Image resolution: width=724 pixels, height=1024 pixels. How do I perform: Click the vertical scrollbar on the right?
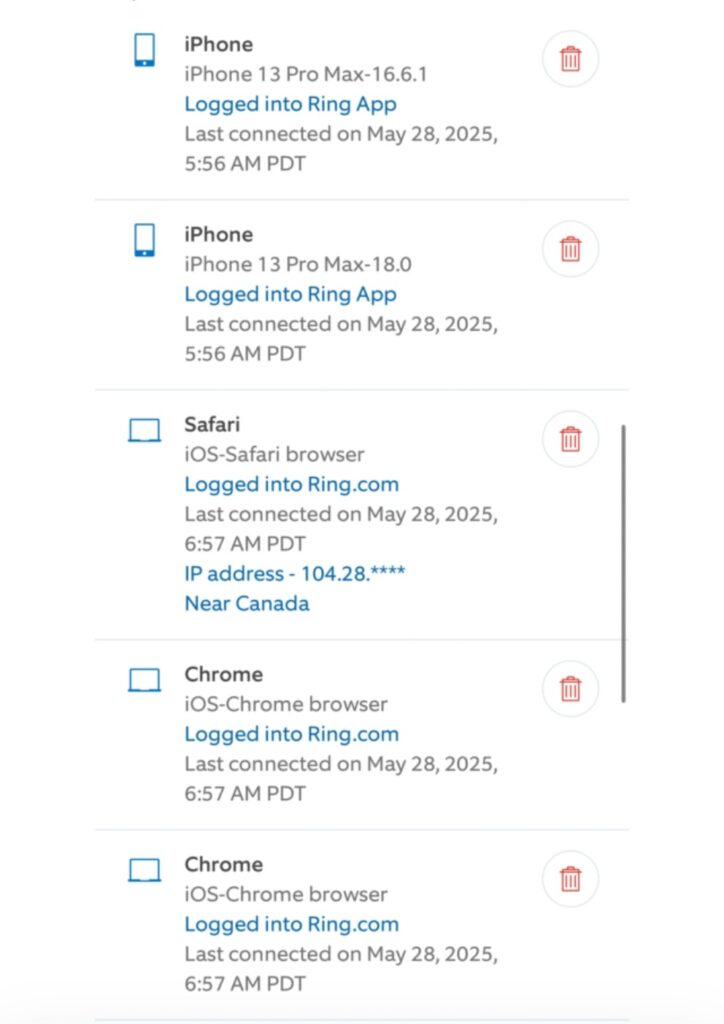click(x=624, y=562)
